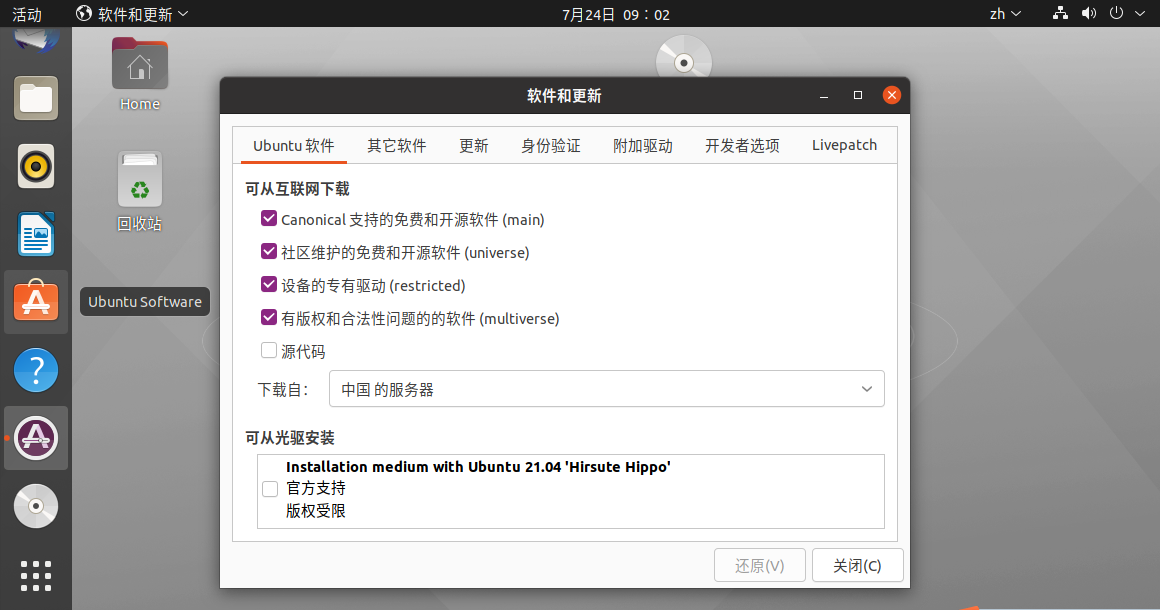Open the Help icon in the dock

coord(36,370)
